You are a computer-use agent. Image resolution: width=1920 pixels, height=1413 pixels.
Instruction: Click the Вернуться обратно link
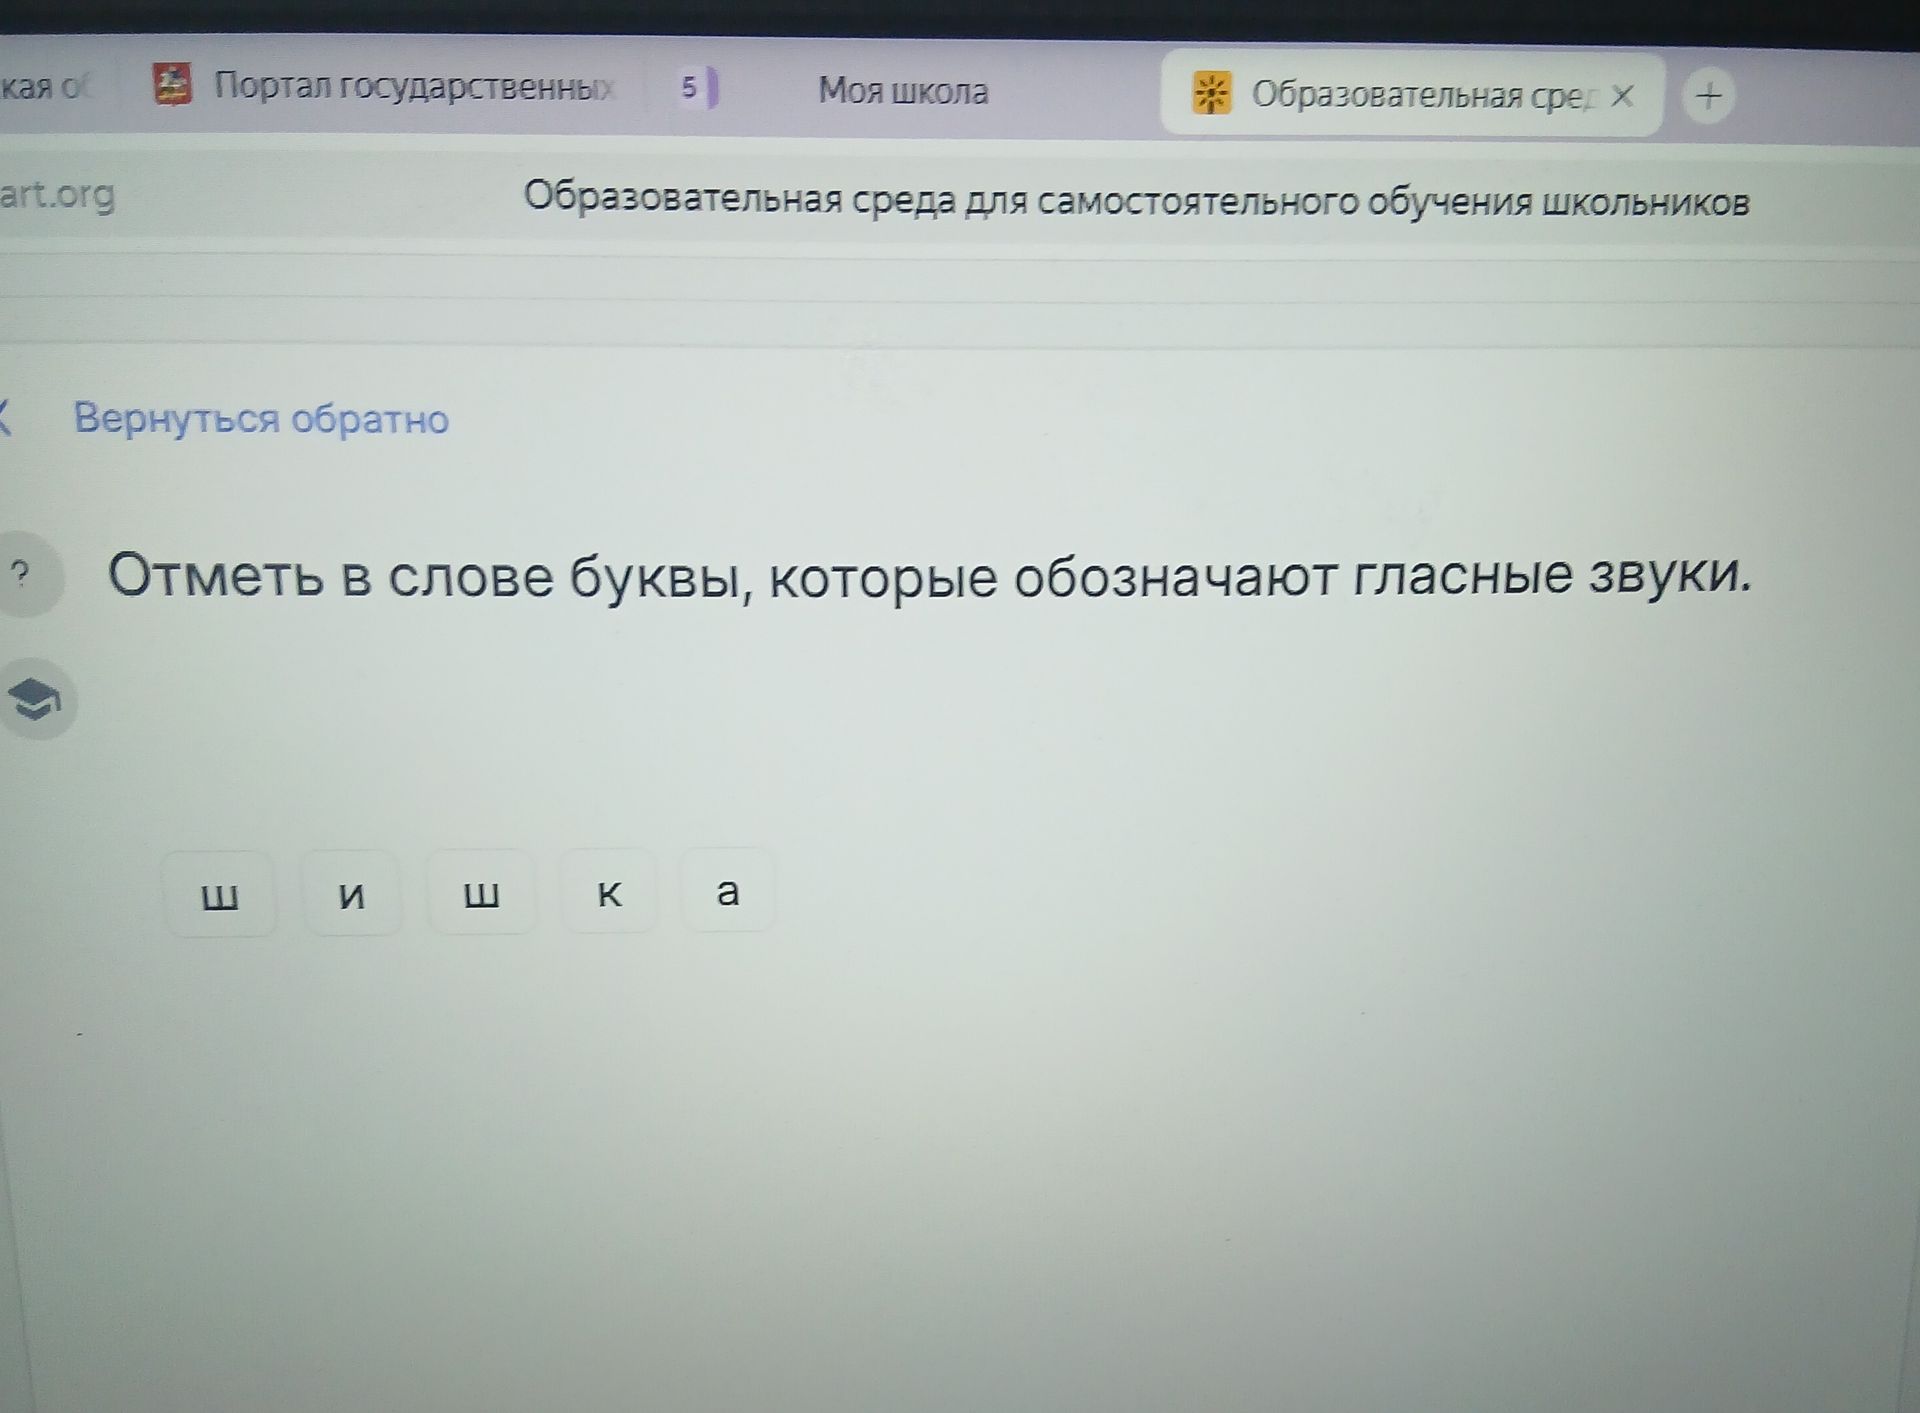pyautogui.click(x=261, y=418)
